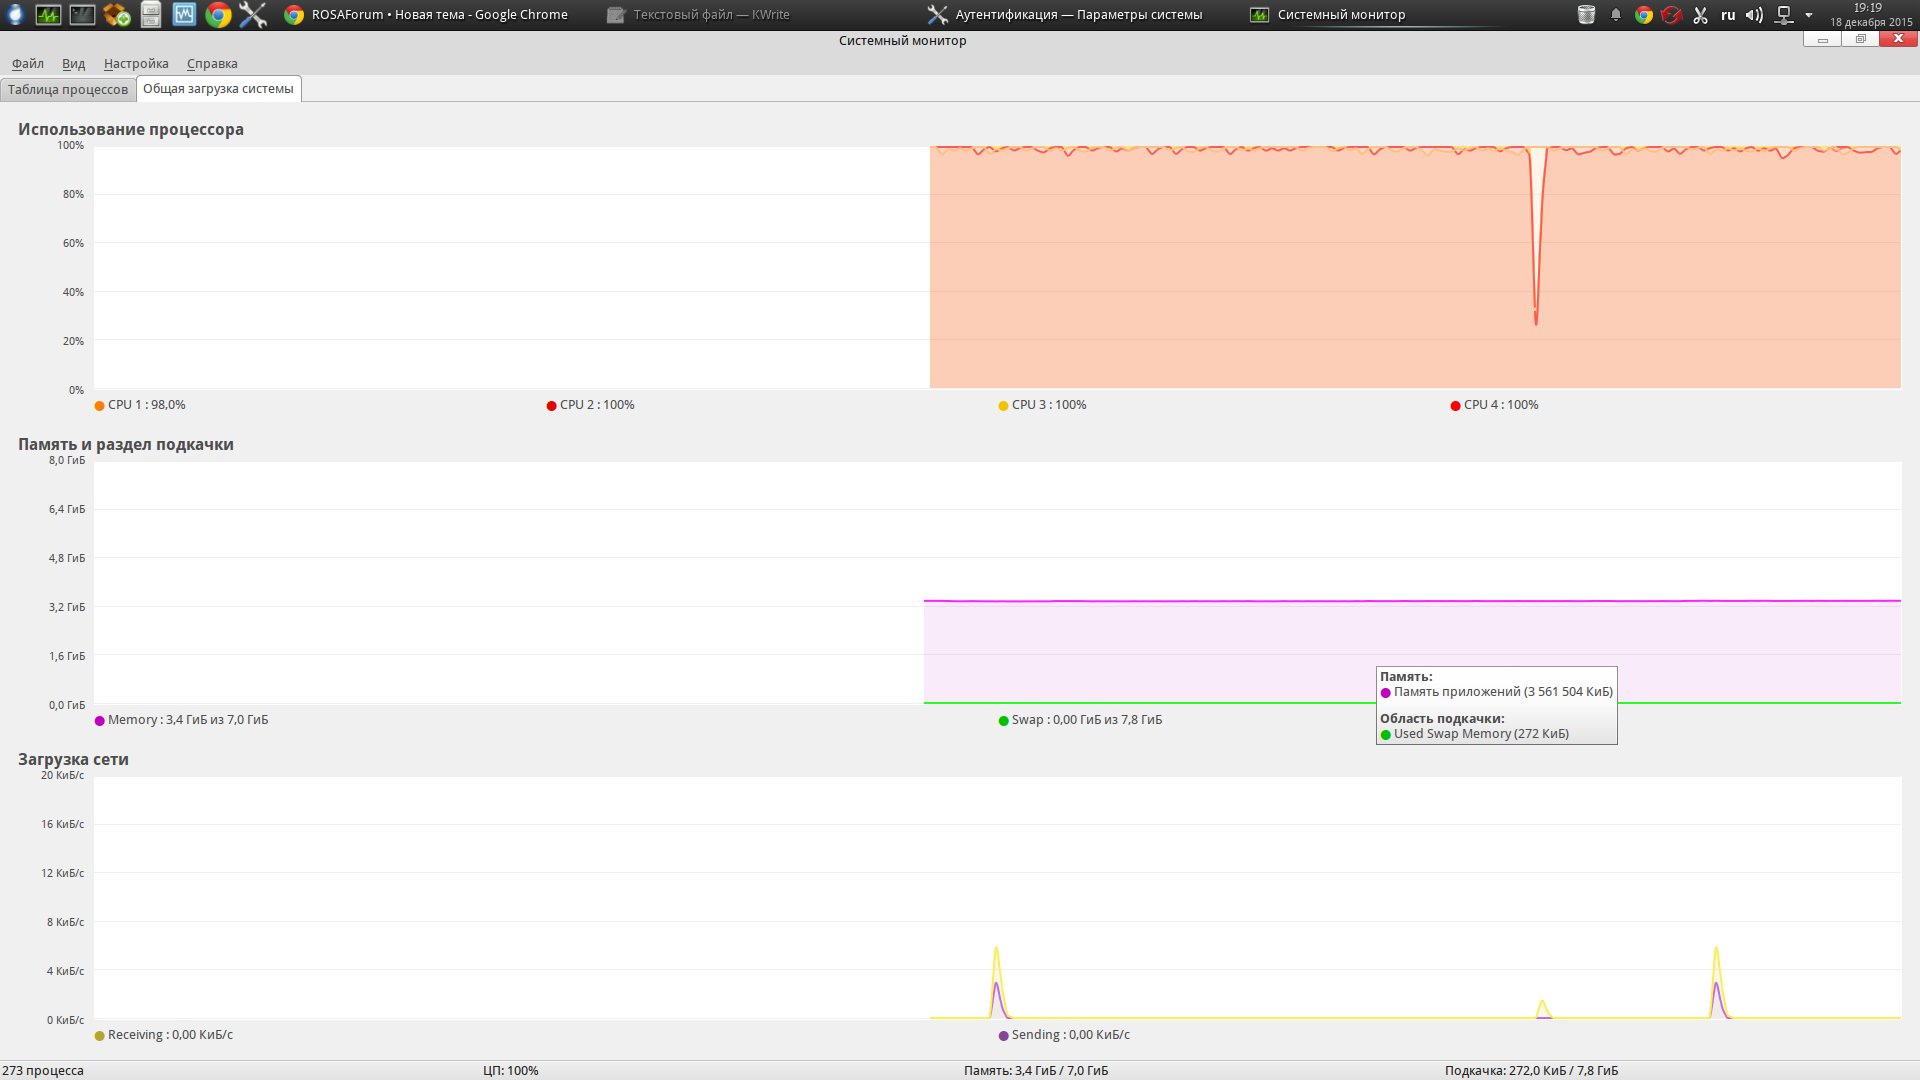
Task: Open the trash bin in system tray
Action: (1586, 14)
